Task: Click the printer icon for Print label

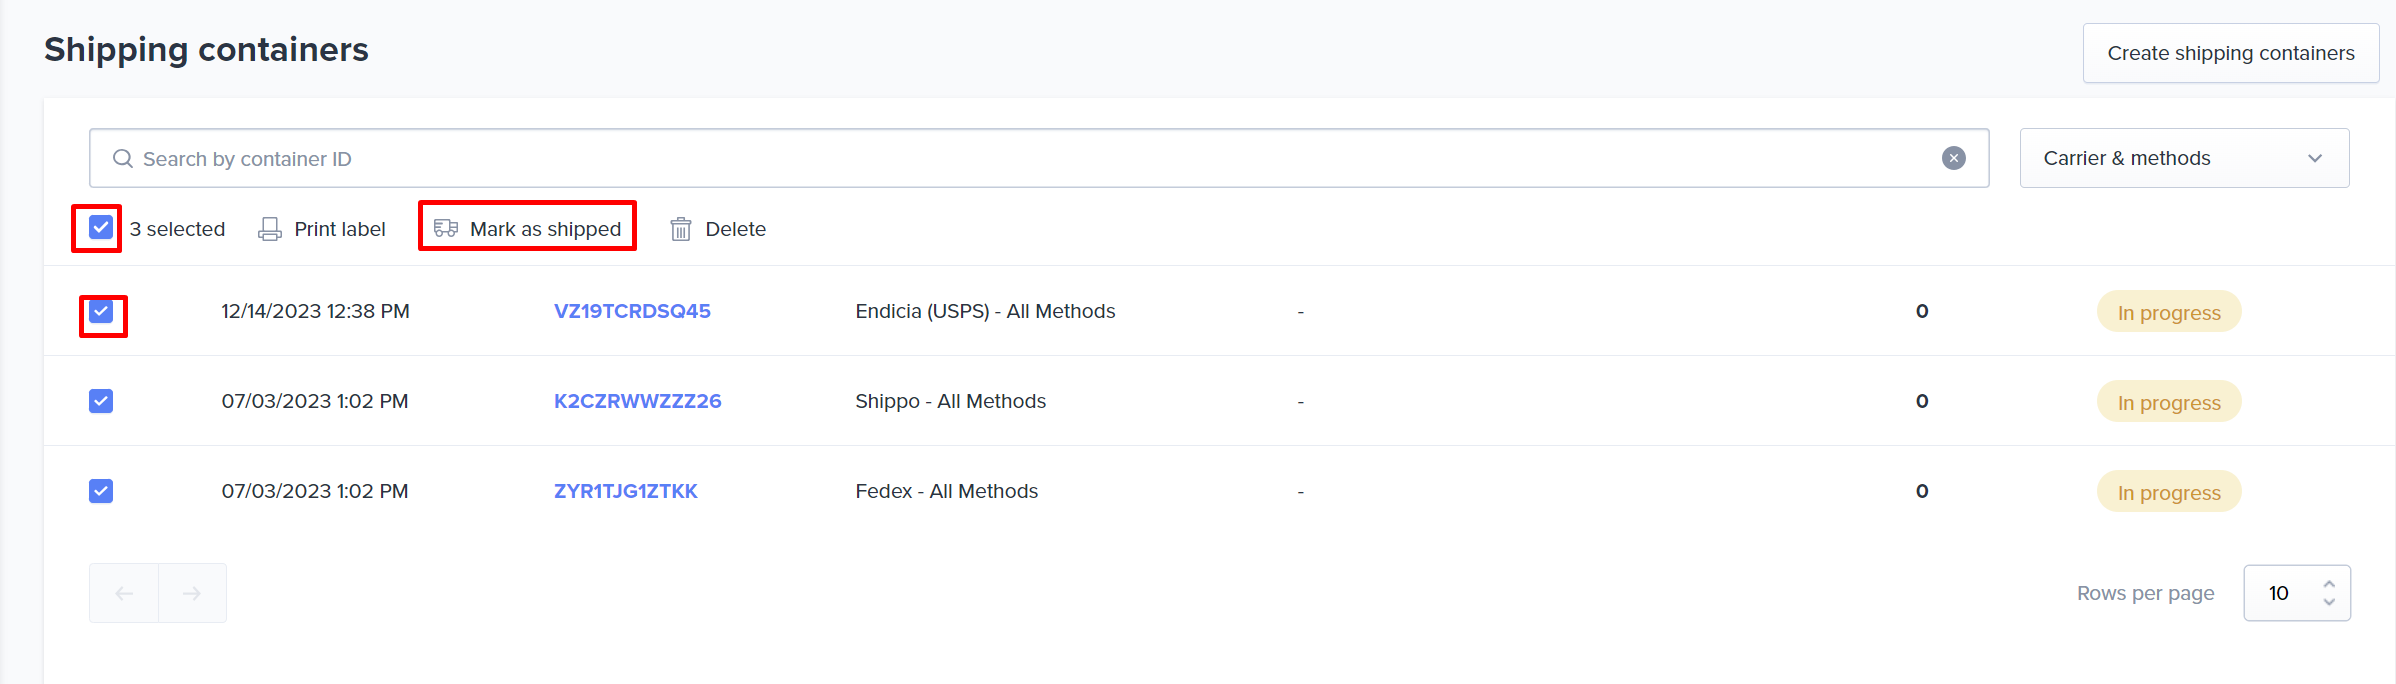Action: [270, 229]
